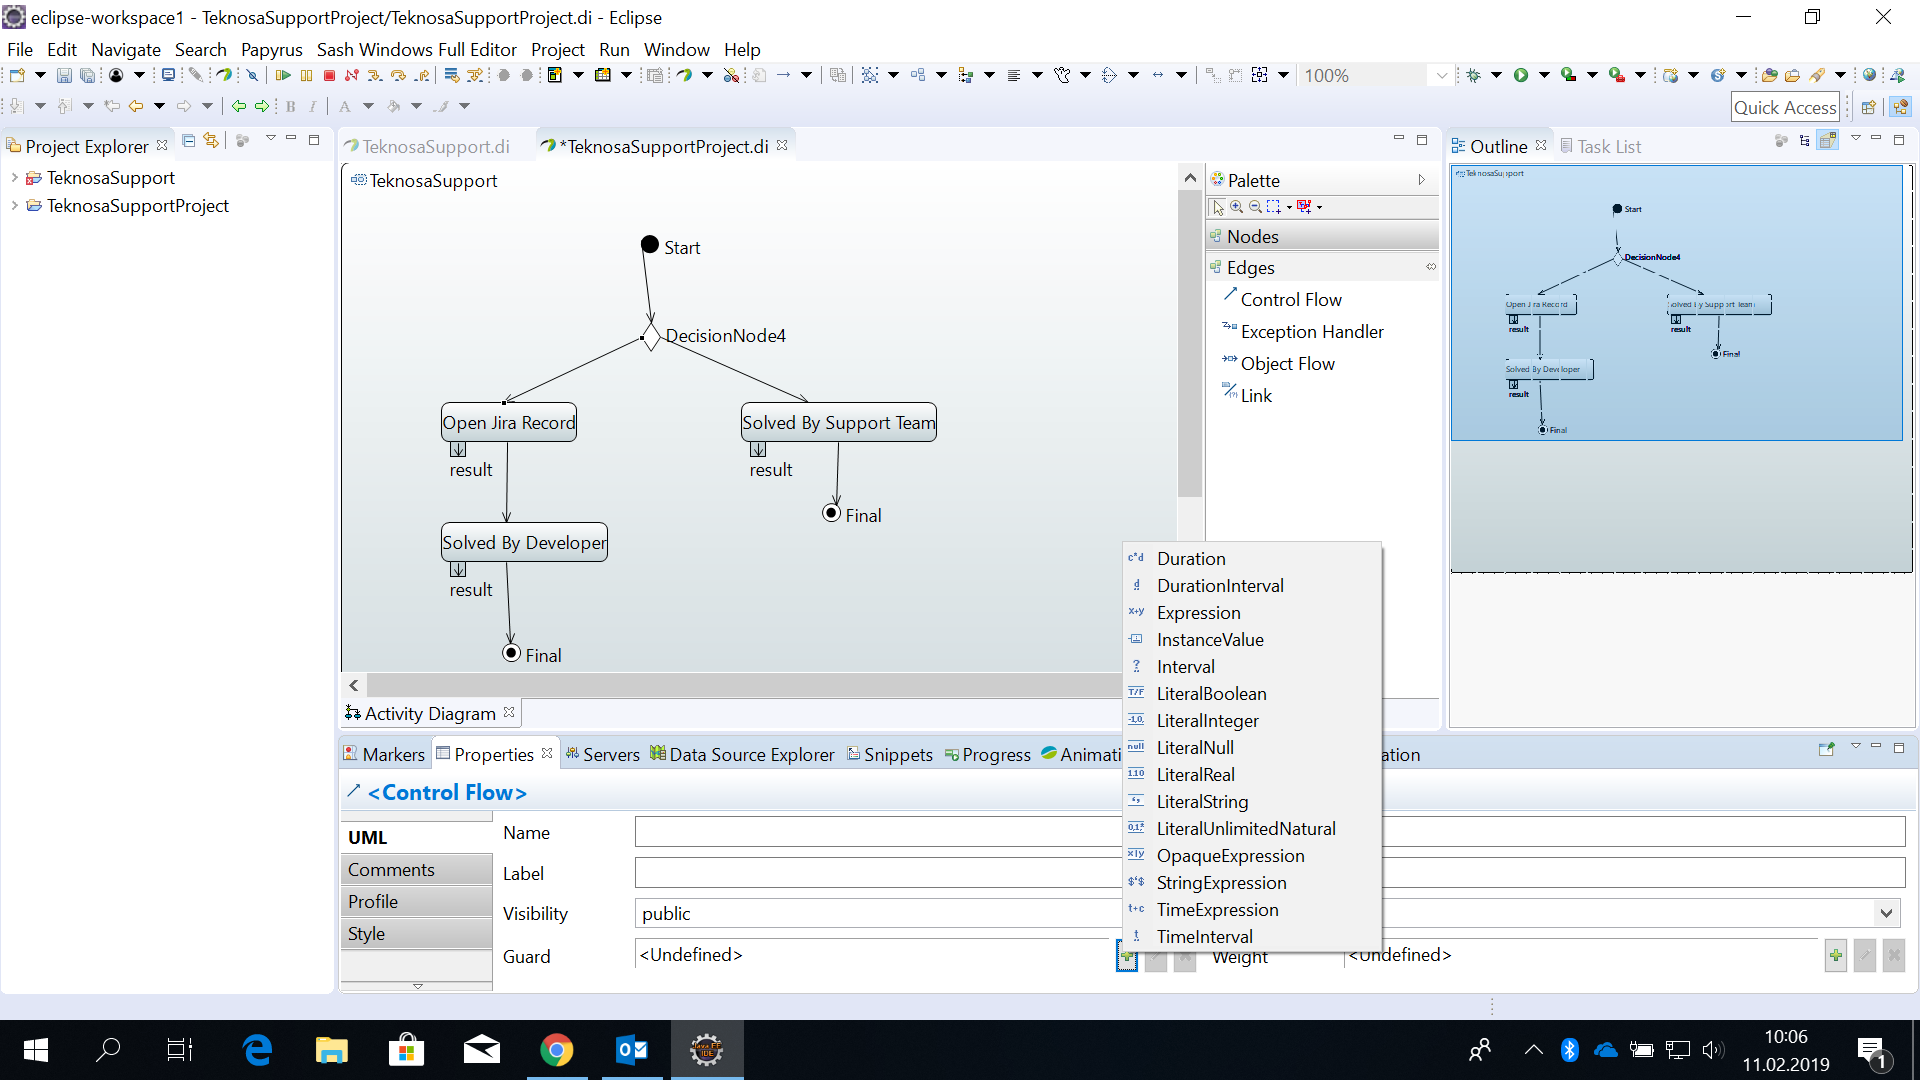
Task: Click the Windows Start button
Action: point(36,1050)
